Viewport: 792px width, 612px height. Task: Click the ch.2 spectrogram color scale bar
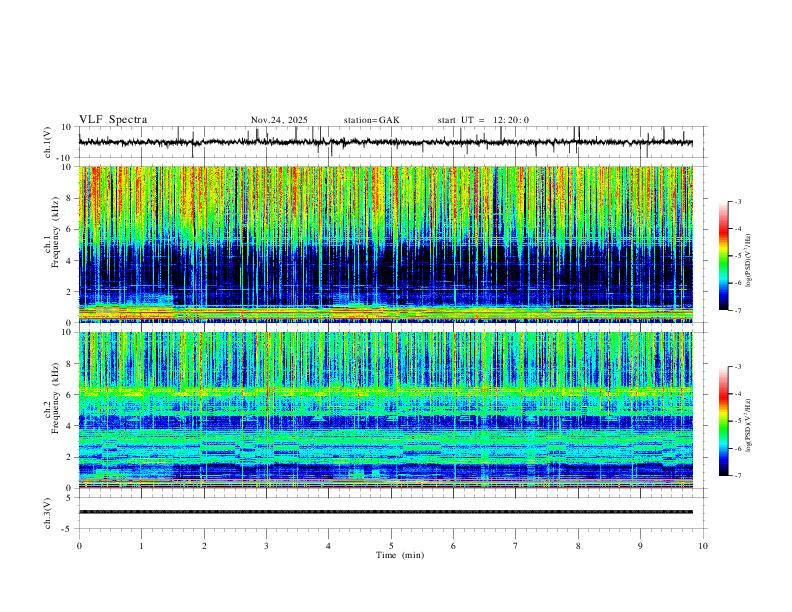tap(724, 421)
